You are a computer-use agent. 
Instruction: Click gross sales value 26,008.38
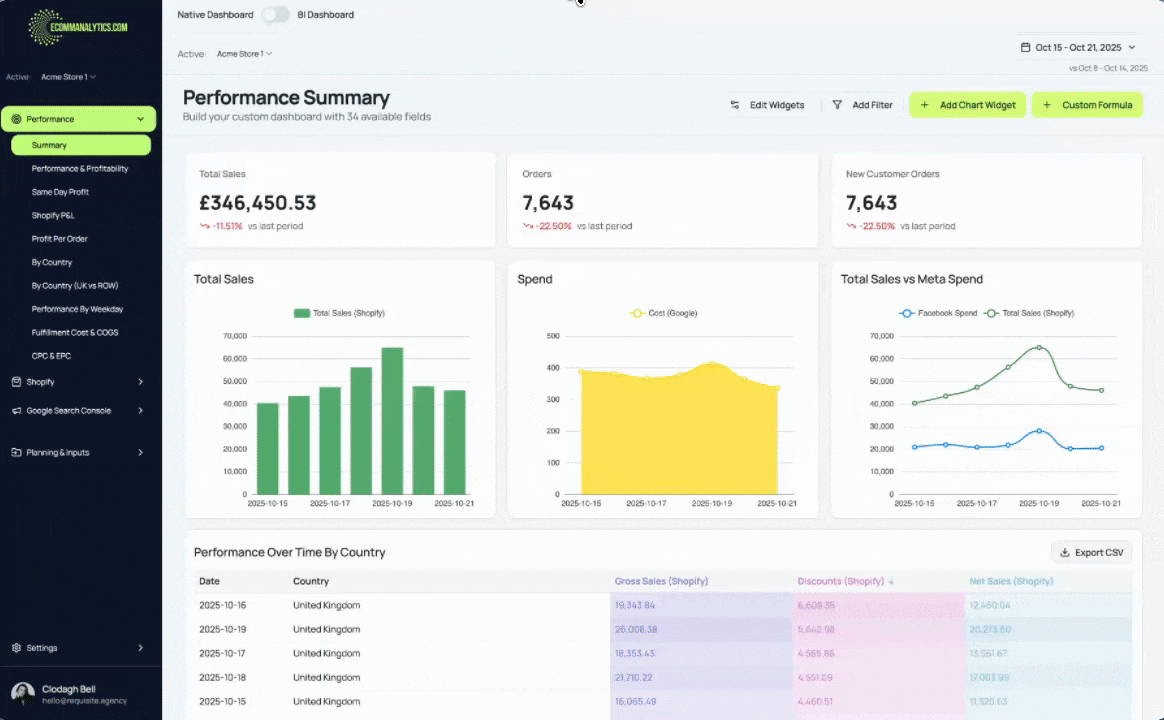(635, 629)
